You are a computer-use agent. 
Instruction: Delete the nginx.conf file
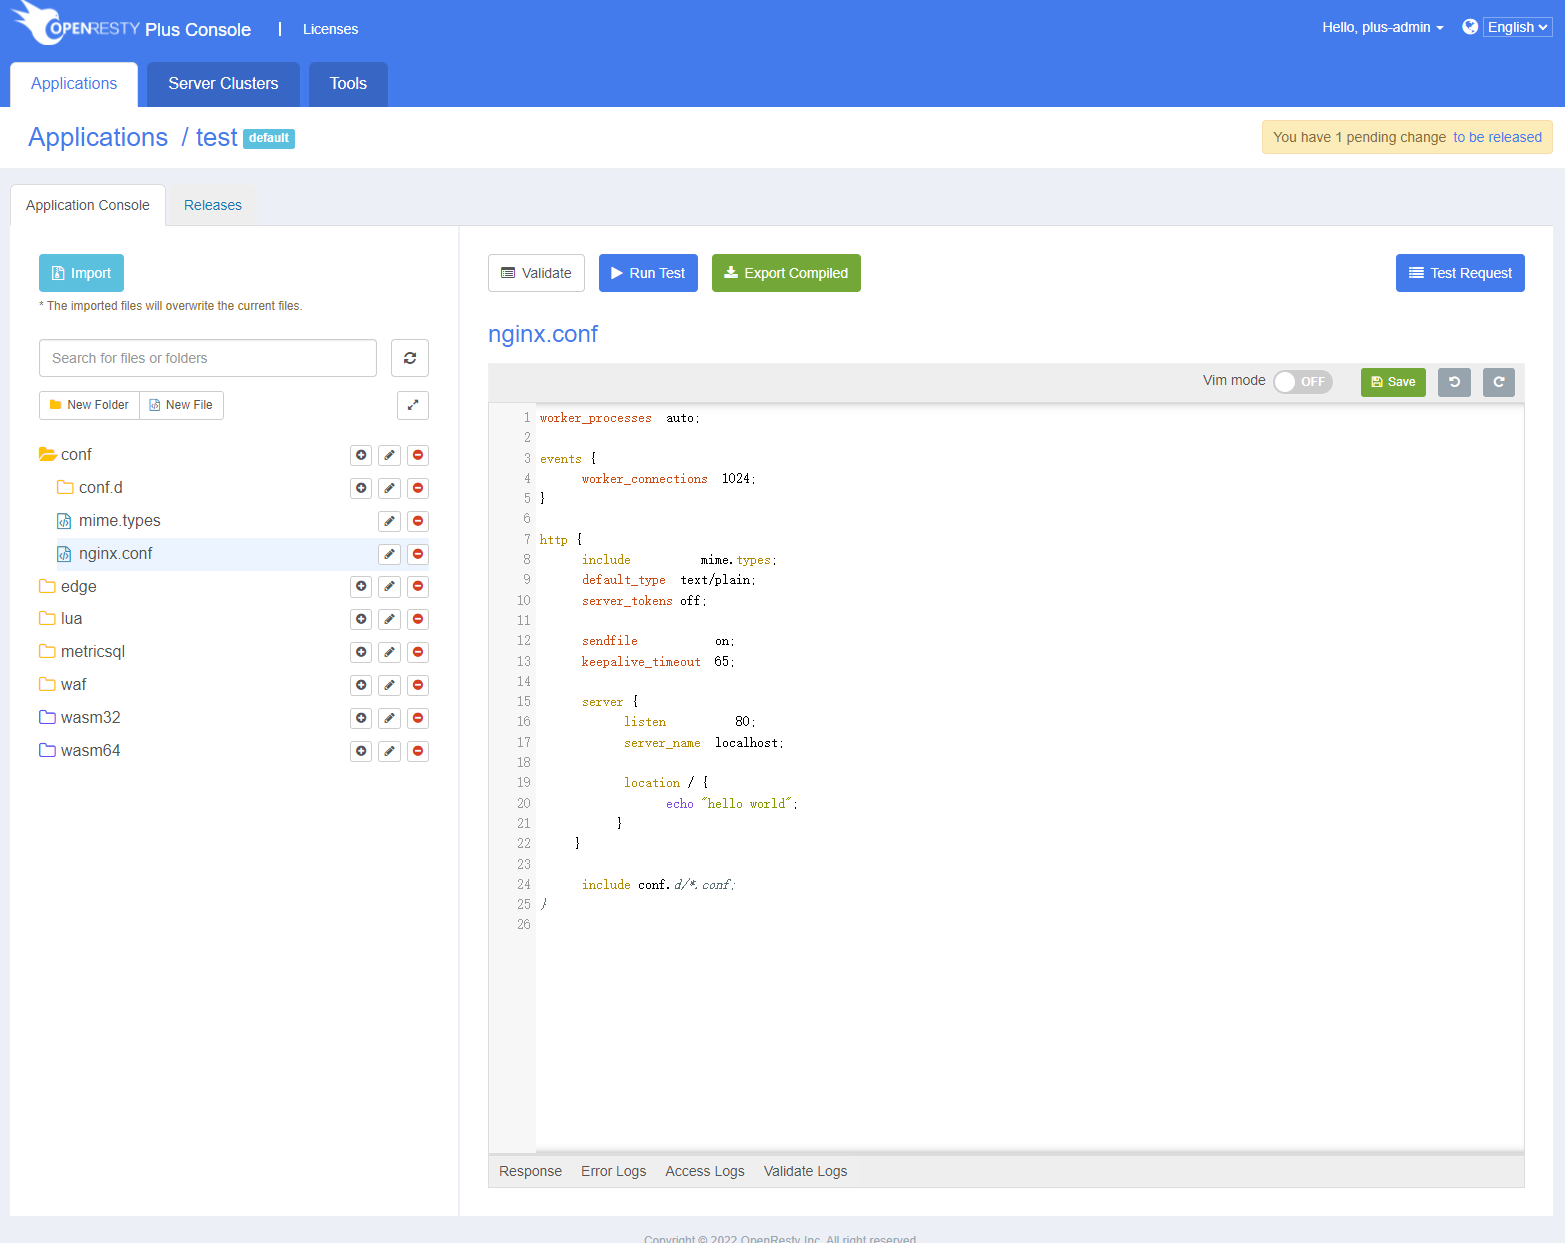click(x=418, y=554)
